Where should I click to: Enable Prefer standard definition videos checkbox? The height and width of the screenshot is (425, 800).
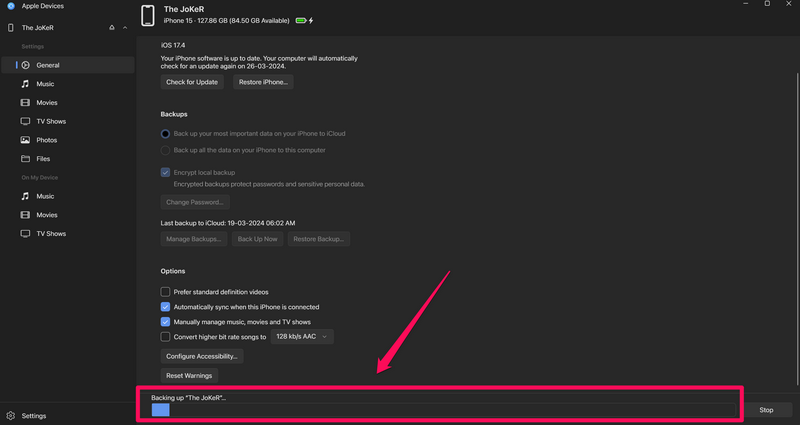click(165, 292)
